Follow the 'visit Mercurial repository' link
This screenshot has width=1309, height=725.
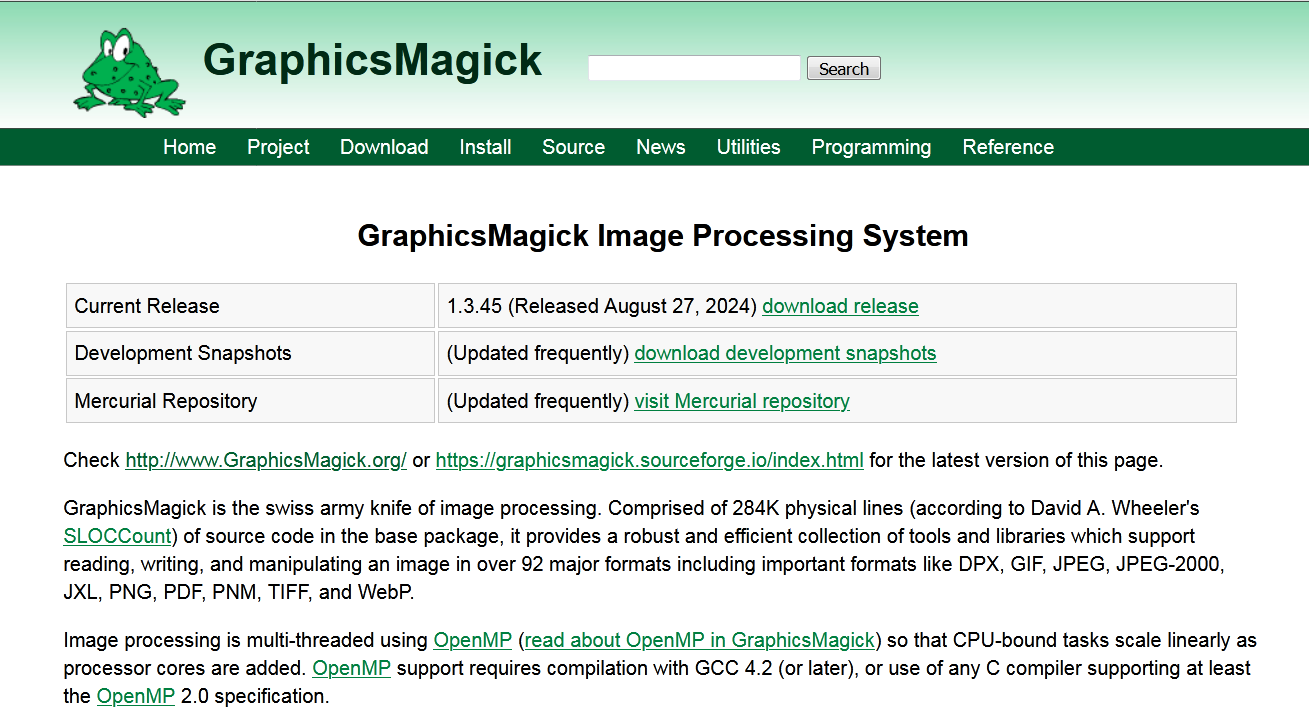742,401
